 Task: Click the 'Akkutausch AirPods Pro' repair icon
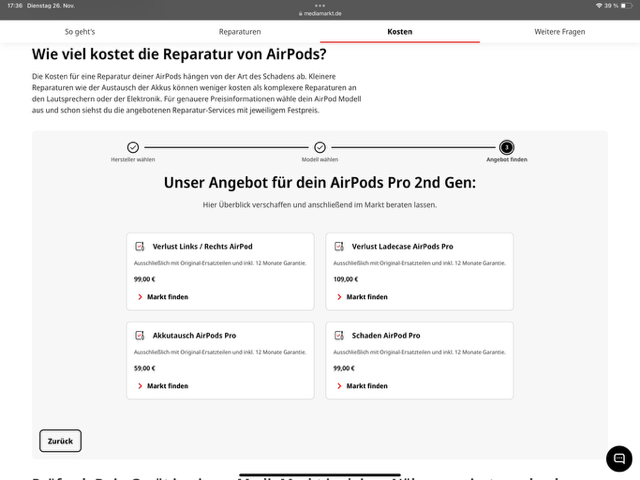click(x=140, y=335)
